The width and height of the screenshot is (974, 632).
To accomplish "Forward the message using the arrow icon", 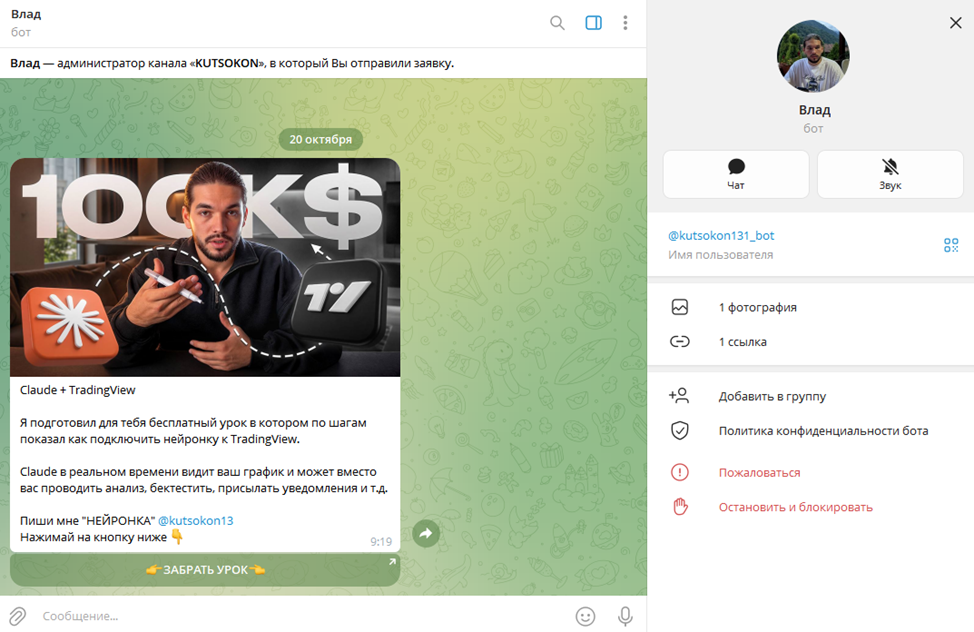I will [x=426, y=533].
